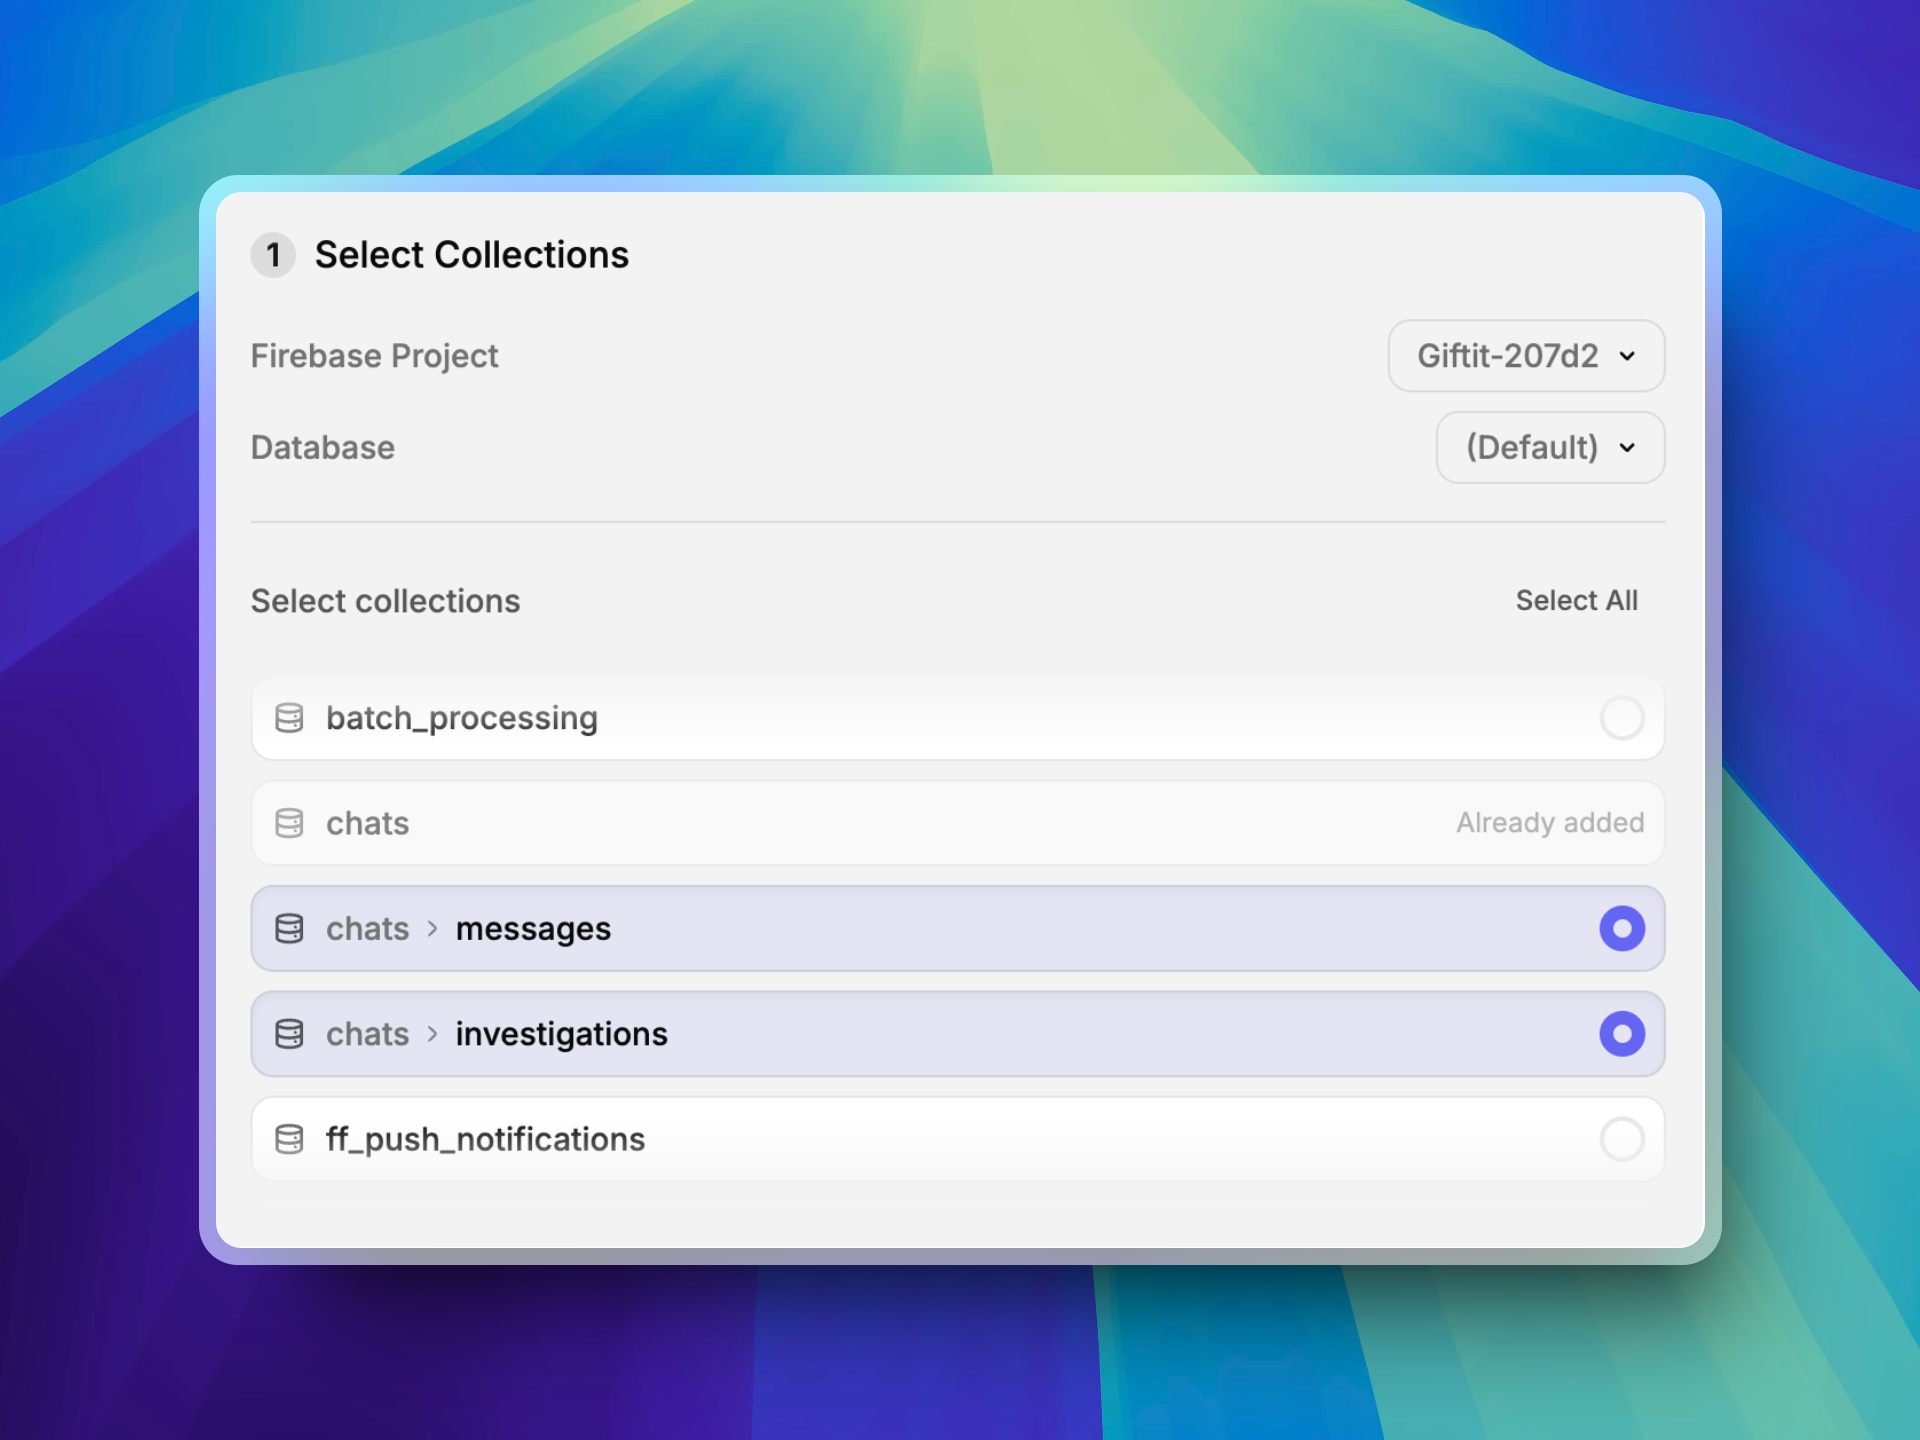Click step 1 number badge

click(x=273, y=255)
